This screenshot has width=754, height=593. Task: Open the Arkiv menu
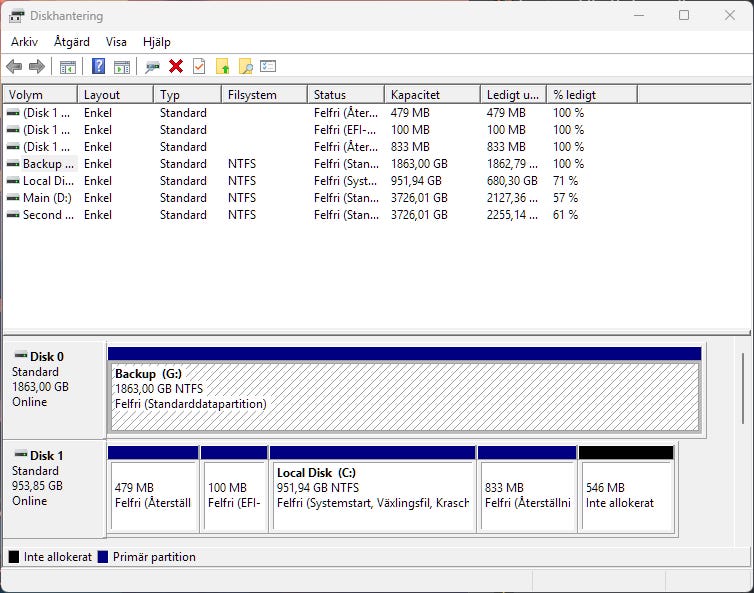tap(24, 42)
